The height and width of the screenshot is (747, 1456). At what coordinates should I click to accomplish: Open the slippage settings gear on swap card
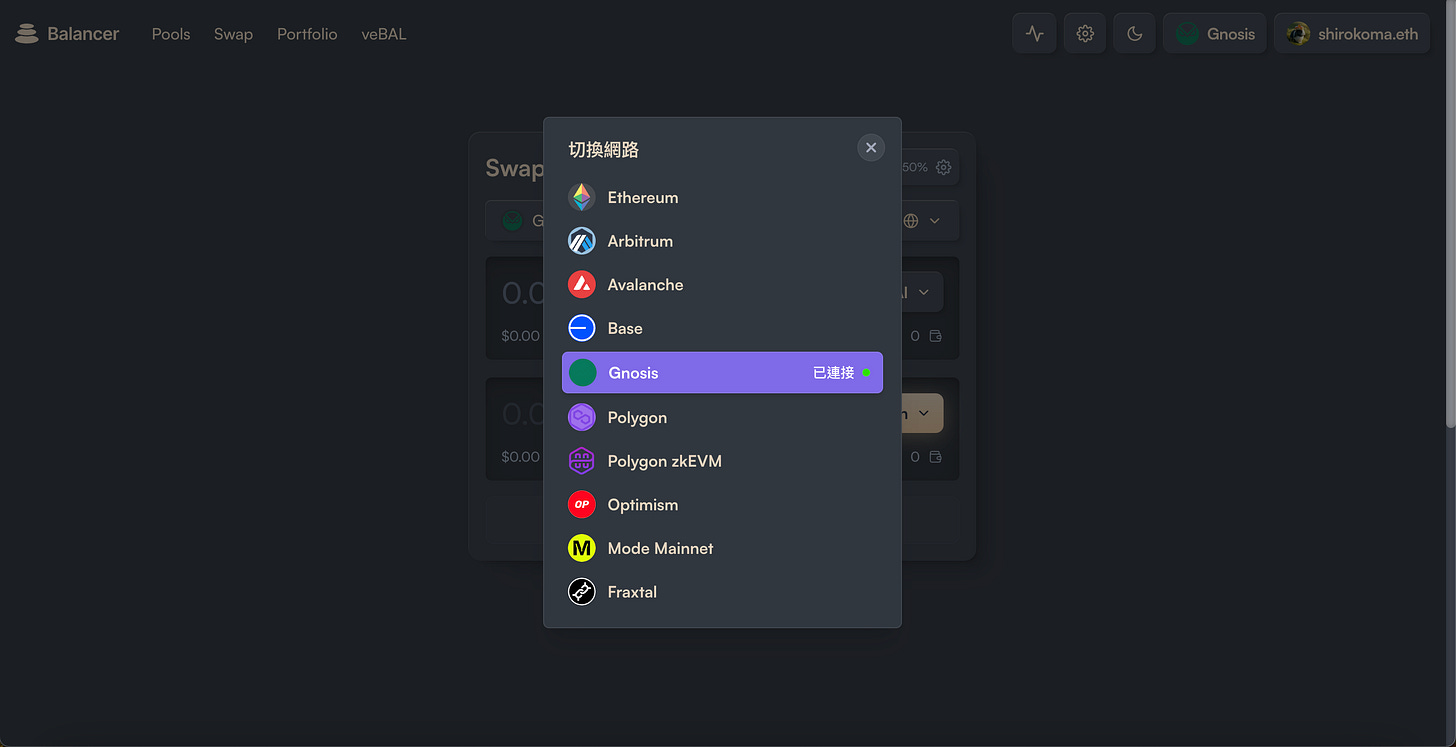(941, 167)
